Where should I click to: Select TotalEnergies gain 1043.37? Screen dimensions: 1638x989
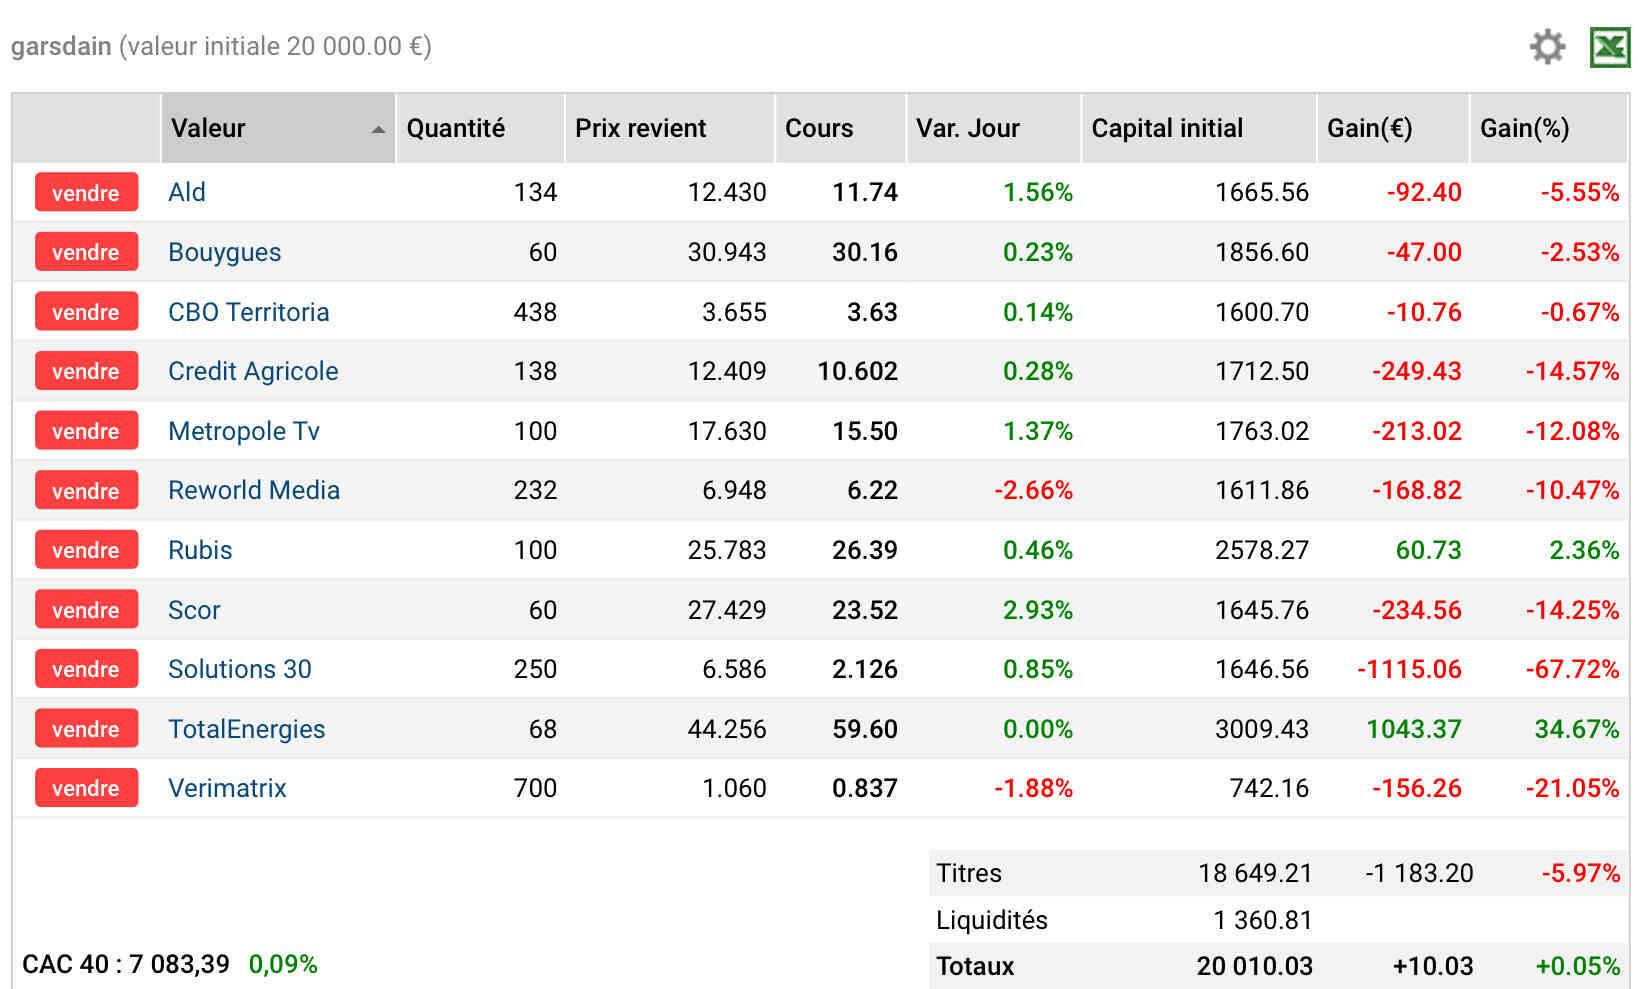pyautogui.click(x=1414, y=729)
